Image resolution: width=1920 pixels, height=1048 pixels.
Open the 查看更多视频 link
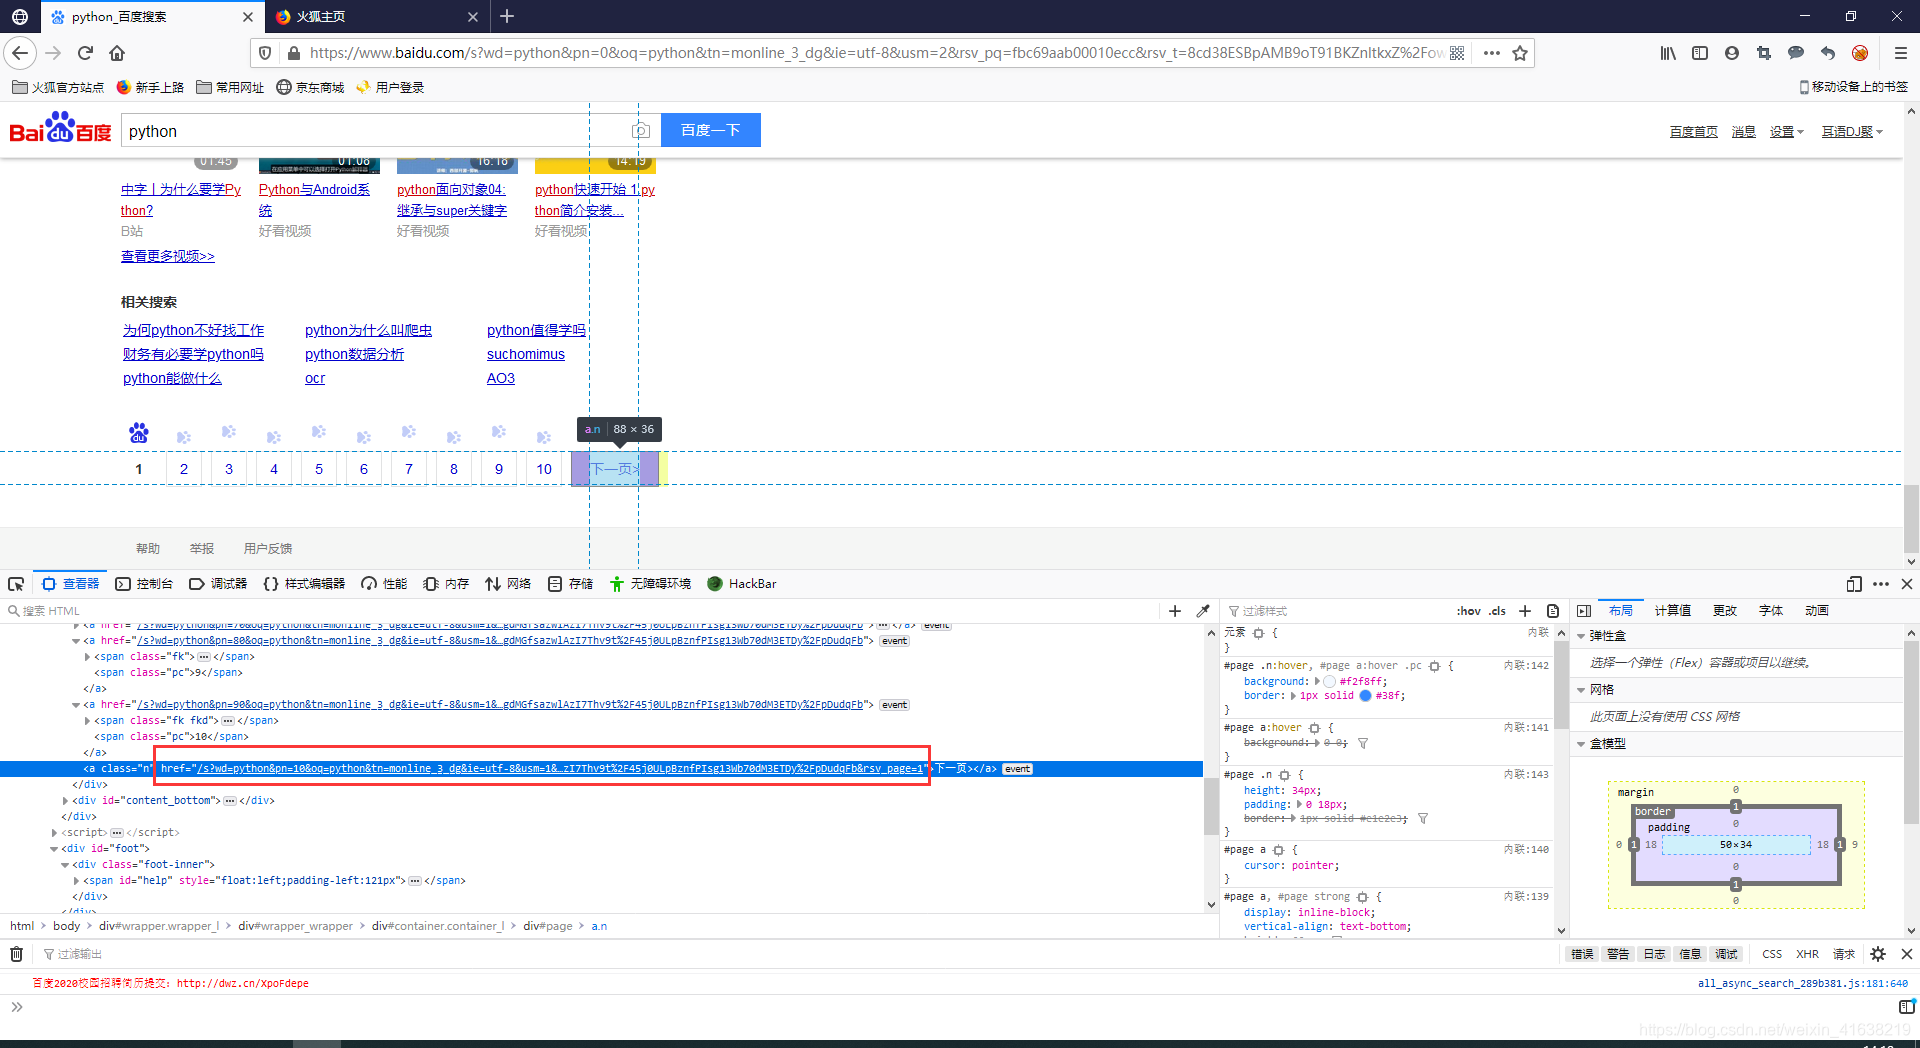tap(168, 256)
